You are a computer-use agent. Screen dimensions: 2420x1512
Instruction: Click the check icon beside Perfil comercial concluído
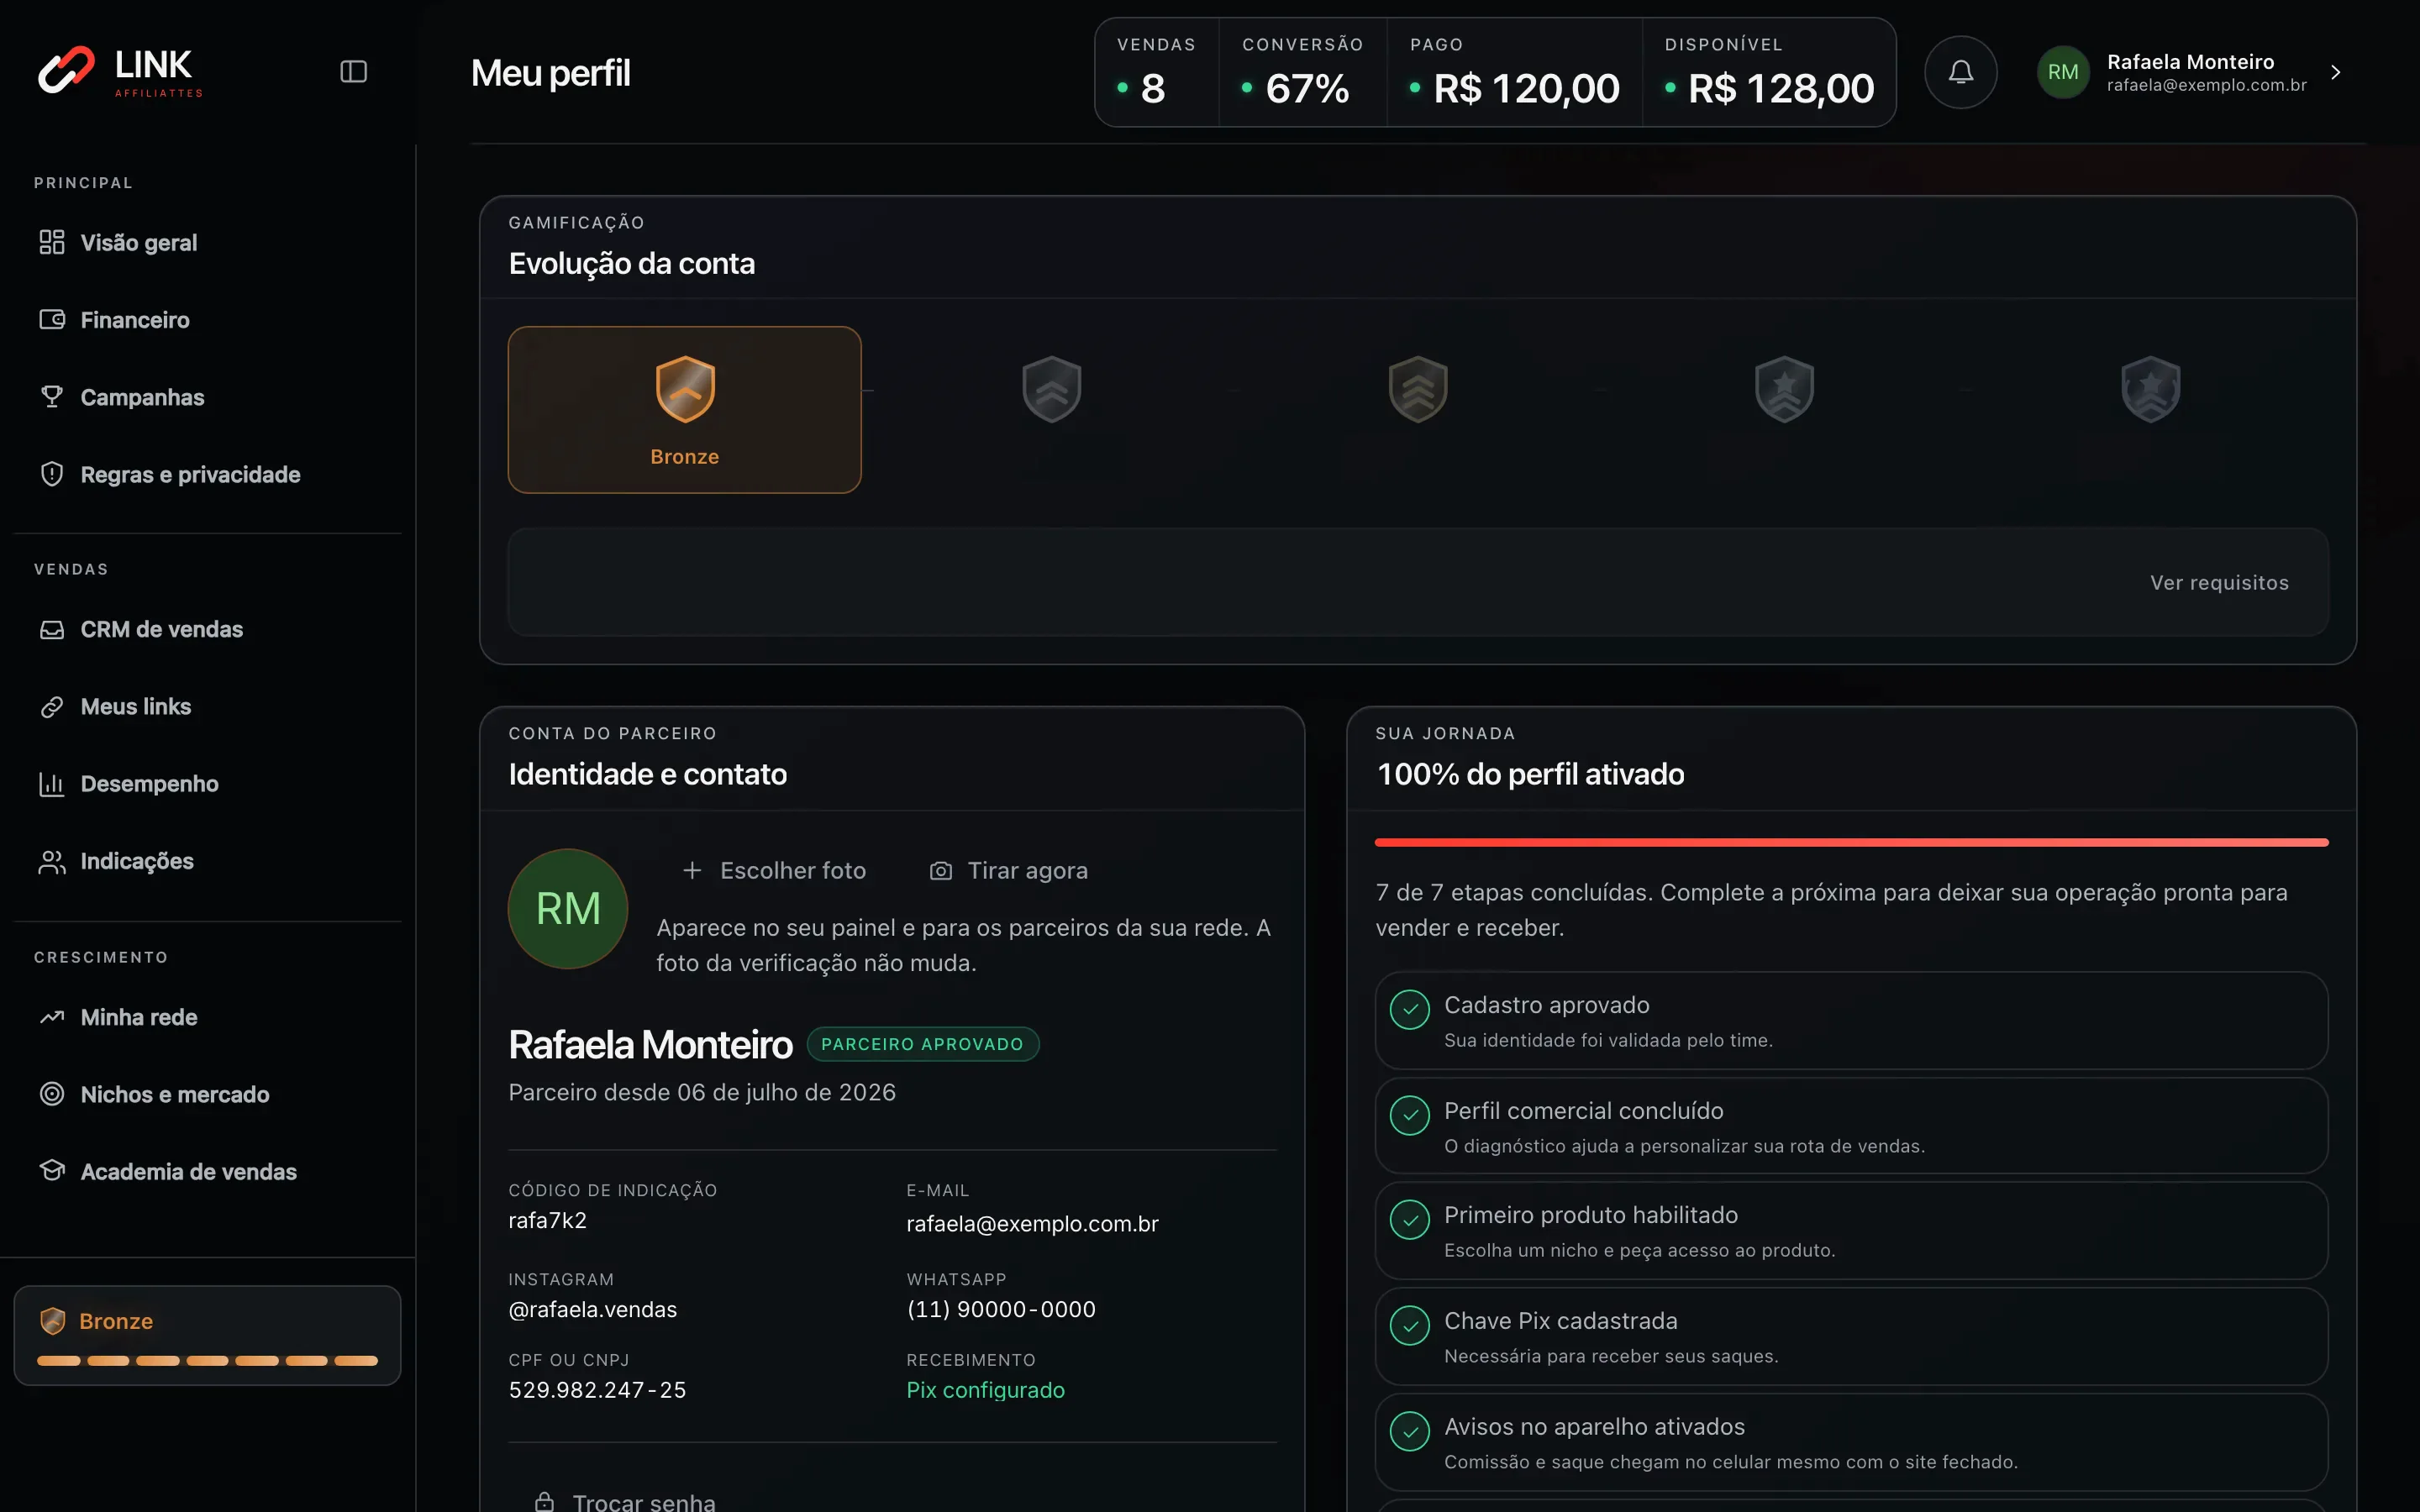pyautogui.click(x=1409, y=1115)
